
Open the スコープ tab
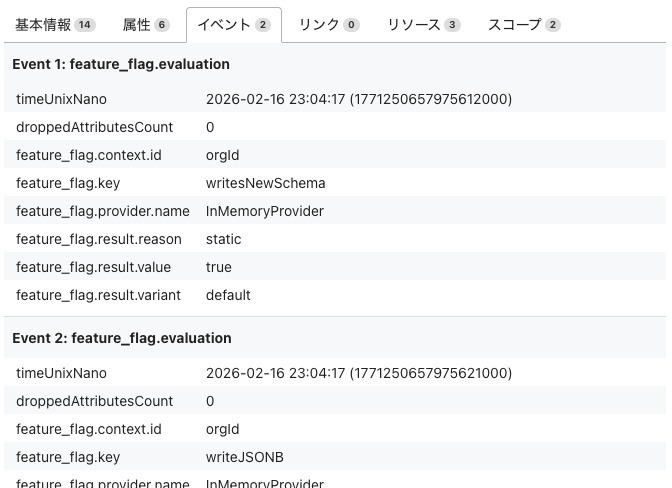[x=524, y=25]
